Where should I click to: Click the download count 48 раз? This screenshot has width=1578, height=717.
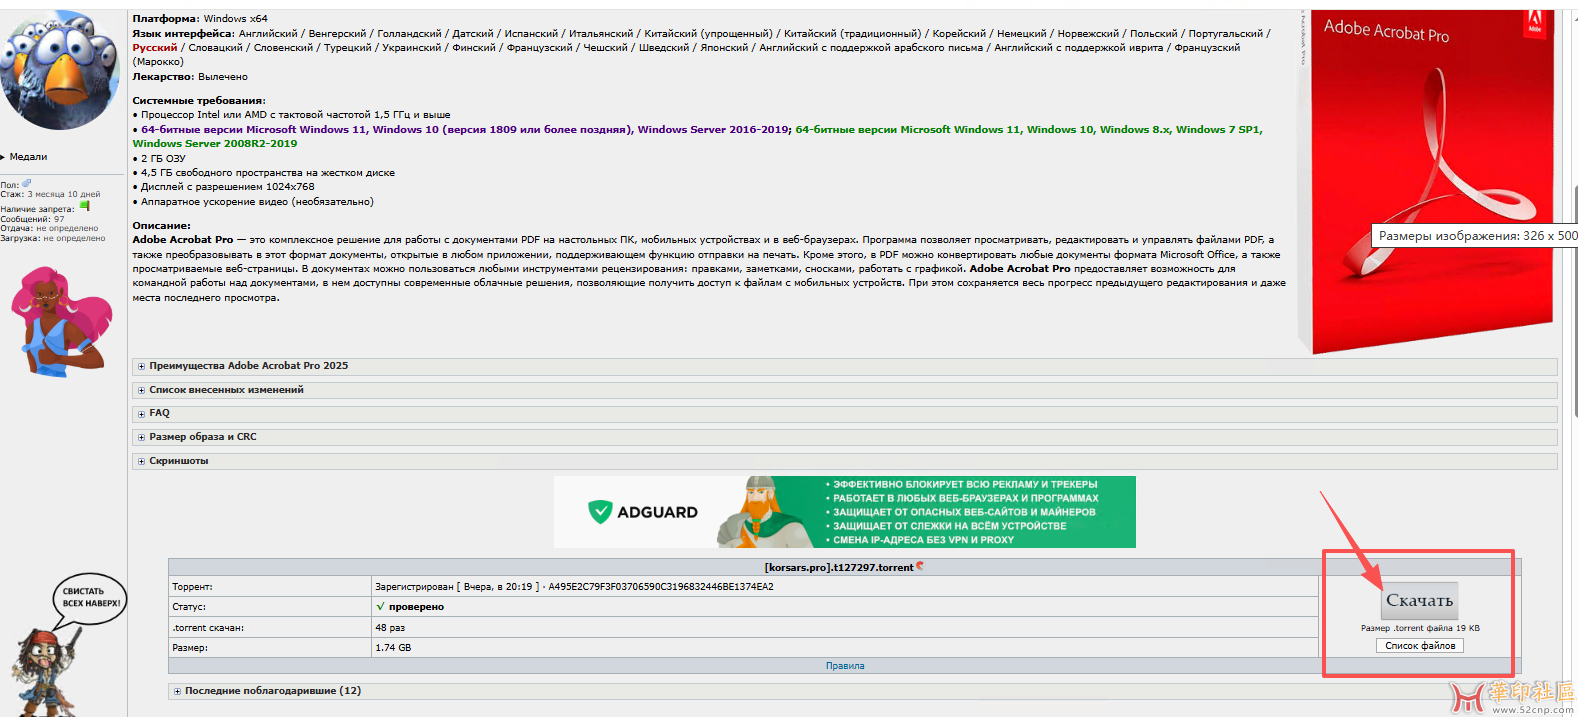390,628
